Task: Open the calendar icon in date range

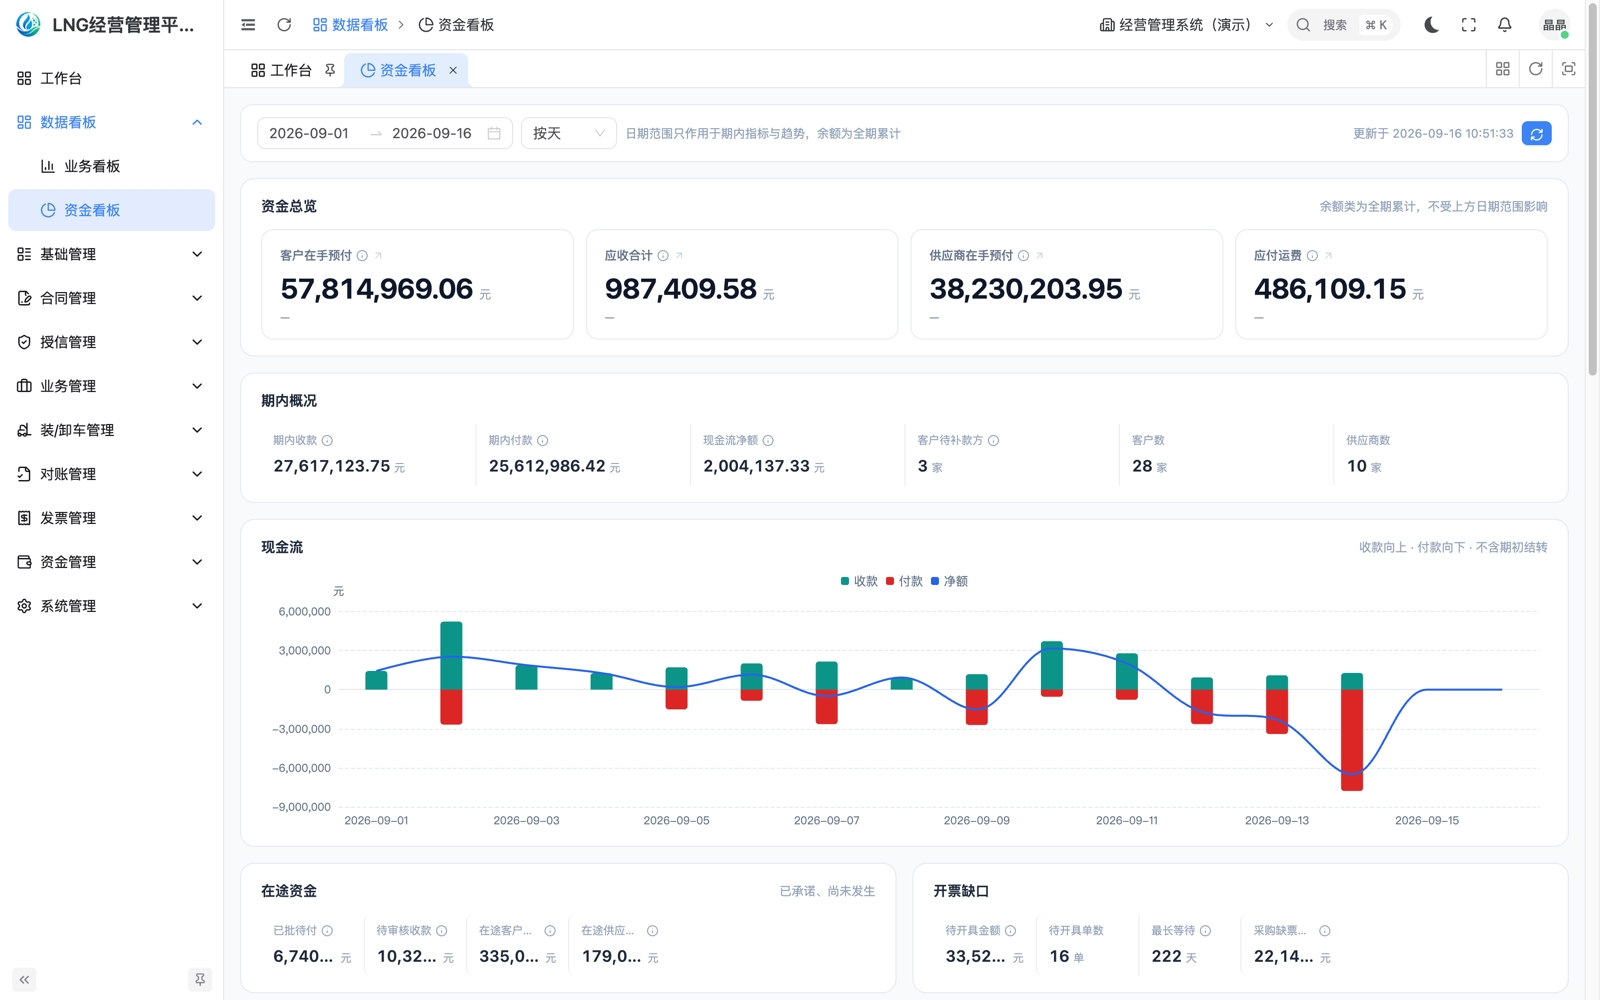Action: [494, 133]
